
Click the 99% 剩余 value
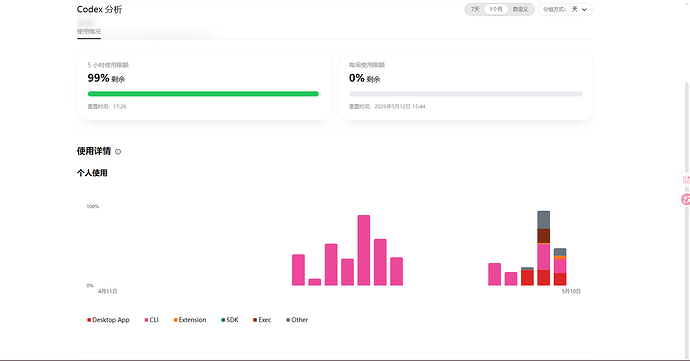(106, 78)
